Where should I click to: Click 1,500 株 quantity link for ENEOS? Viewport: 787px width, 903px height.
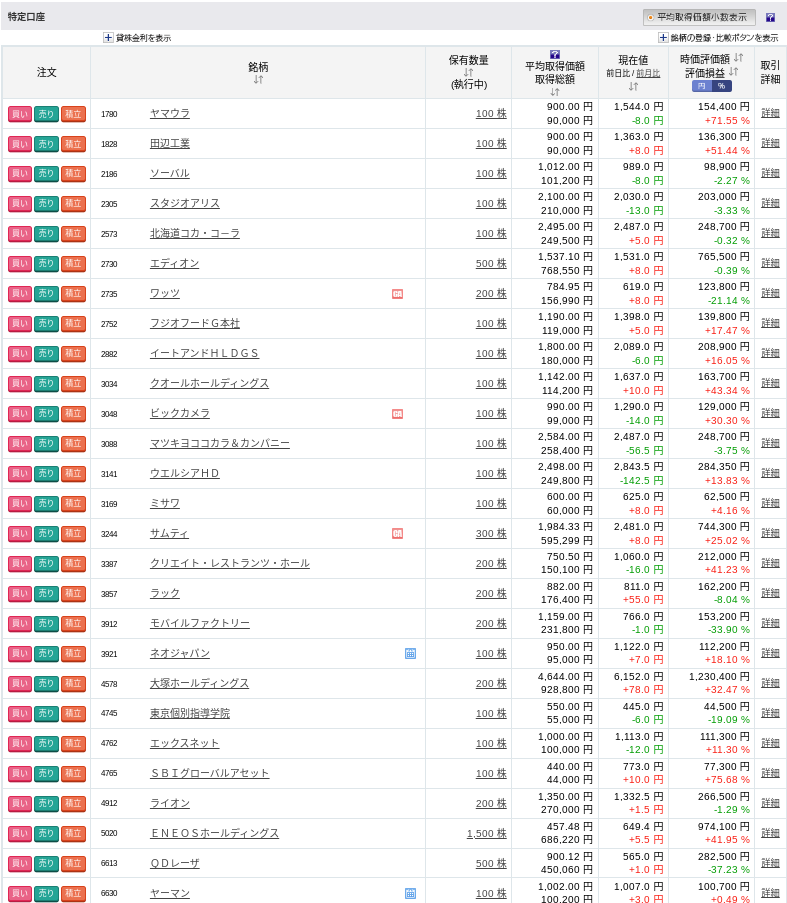(486, 833)
